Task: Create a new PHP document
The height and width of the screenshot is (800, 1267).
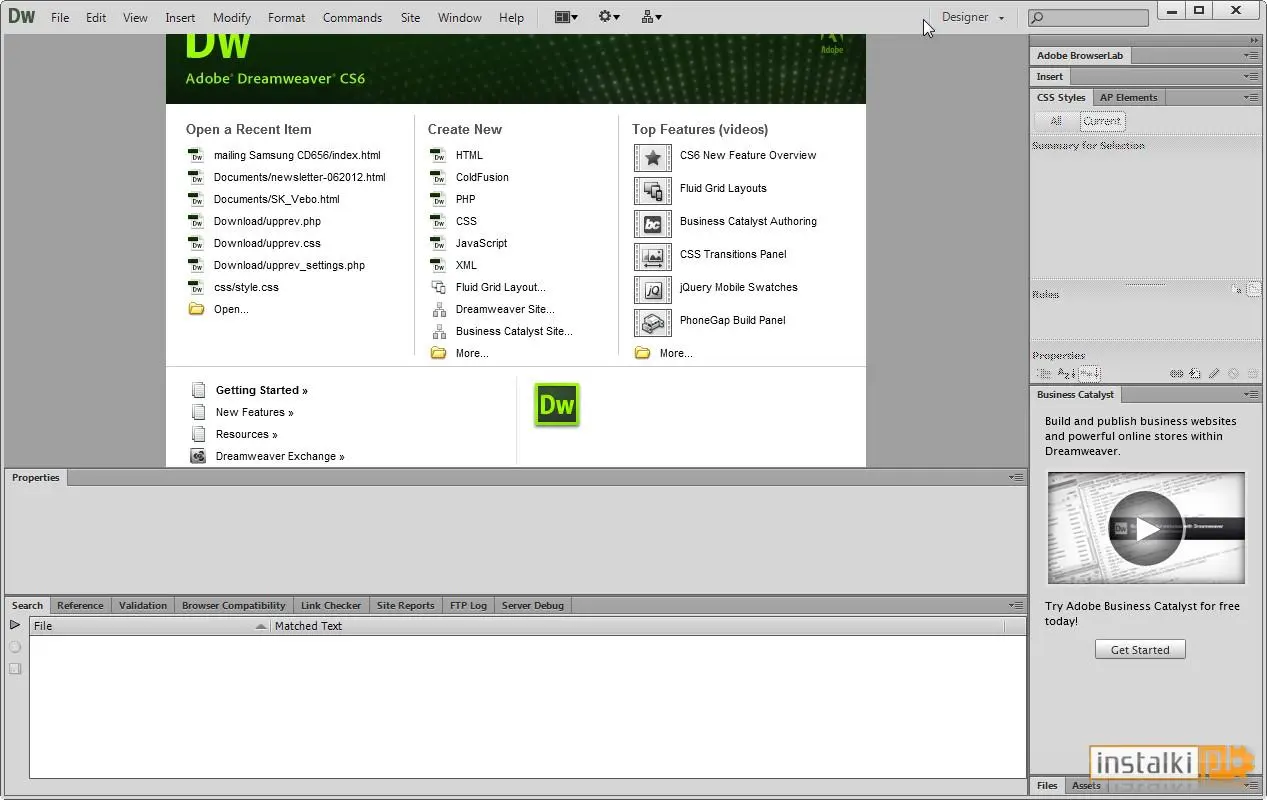Action: pos(465,199)
